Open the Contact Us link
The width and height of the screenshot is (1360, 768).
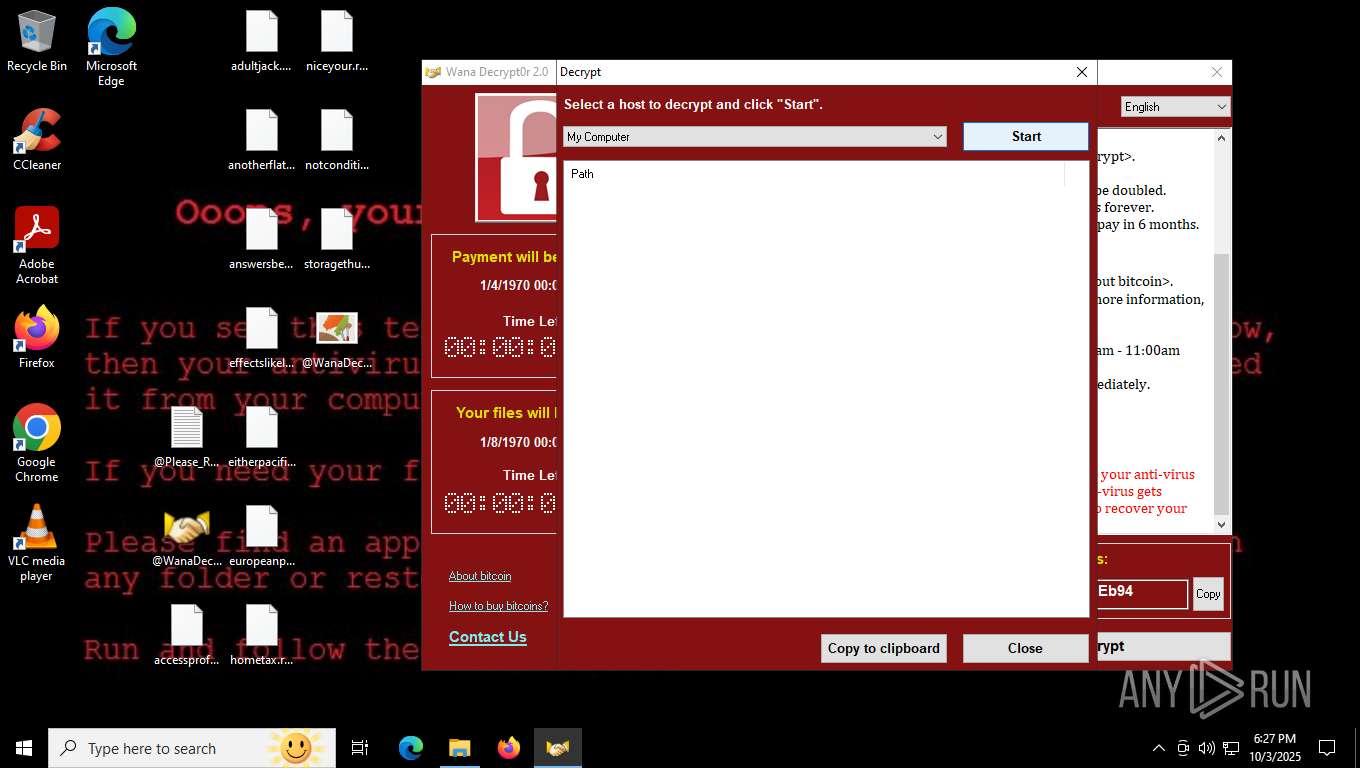coord(488,637)
